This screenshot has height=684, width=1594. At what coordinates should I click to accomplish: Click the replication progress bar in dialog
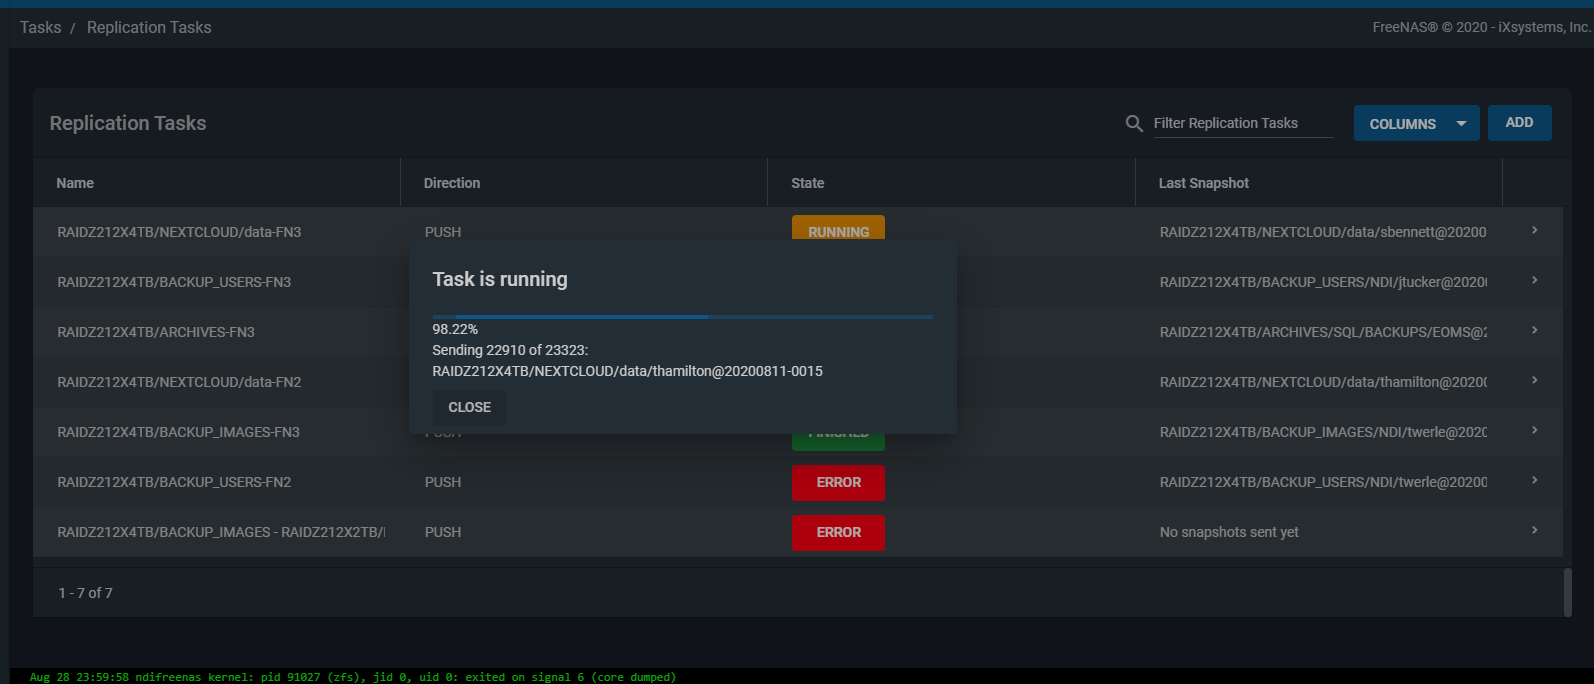683,316
